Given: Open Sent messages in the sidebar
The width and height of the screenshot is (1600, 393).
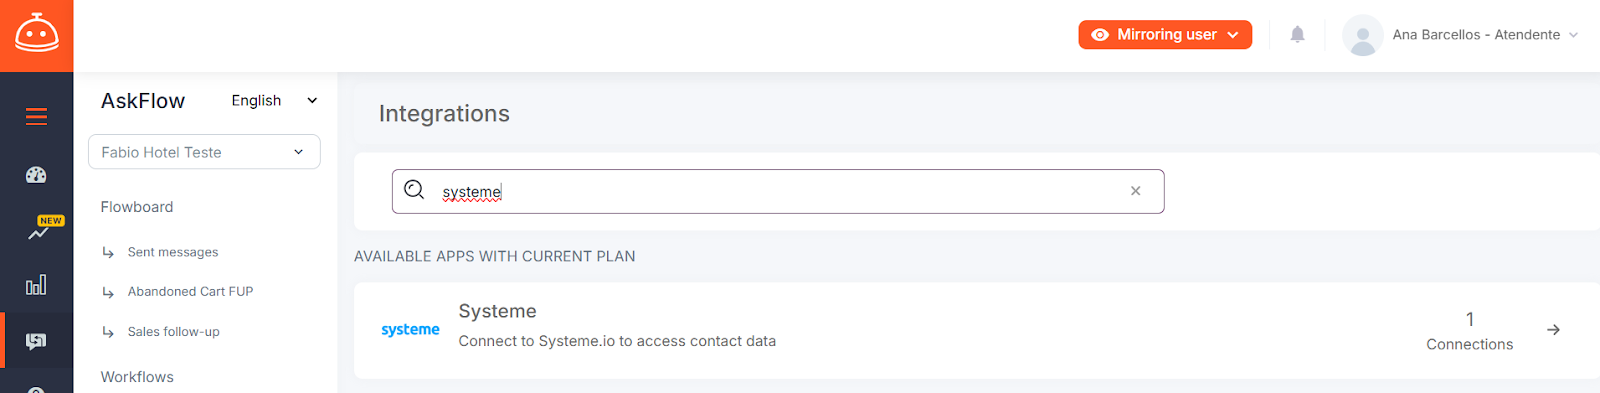Looking at the screenshot, I should pos(173,252).
